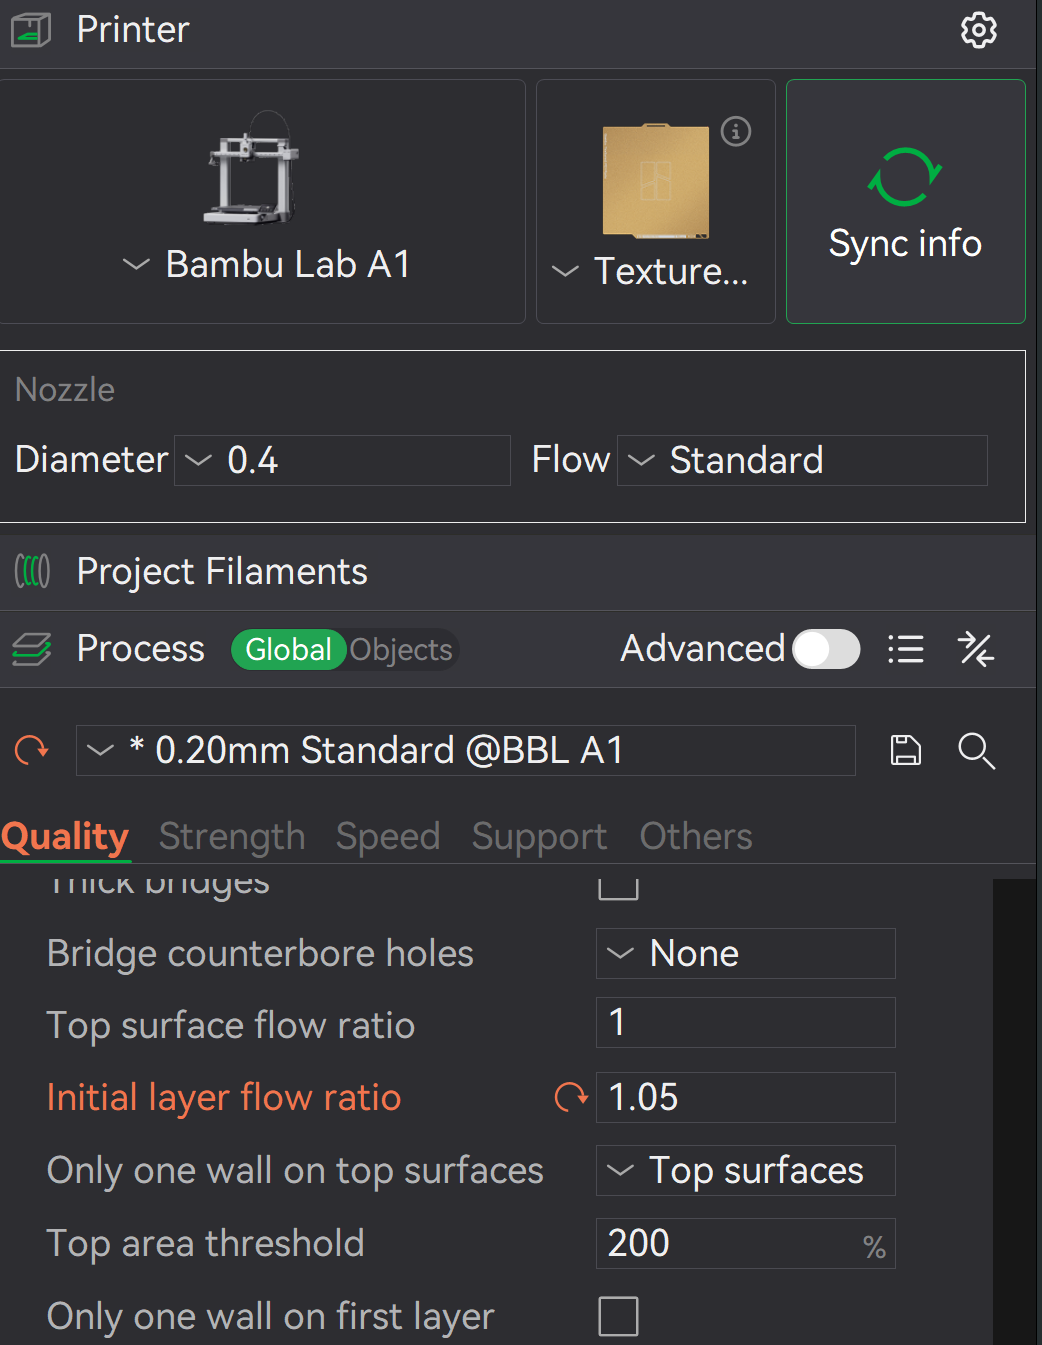The width and height of the screenshot is (1042, 1345).
Task: Expand the Texture plate type dropdown
Action: [x=652, y=271]
